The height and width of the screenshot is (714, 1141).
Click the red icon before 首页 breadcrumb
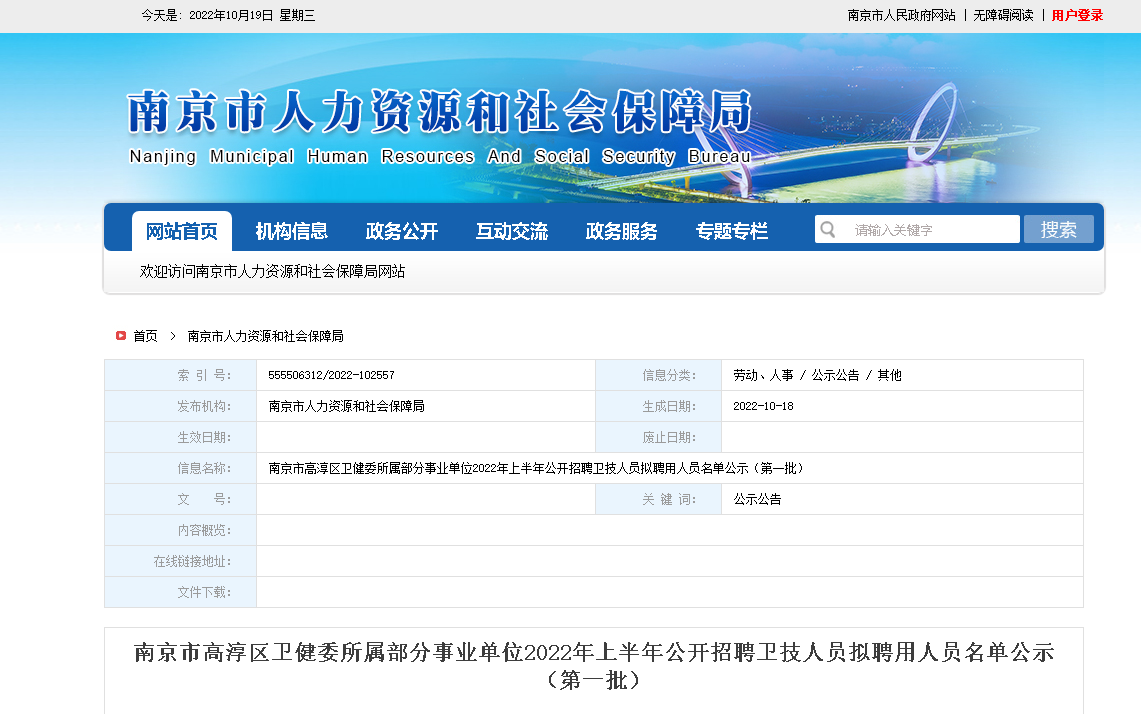point(120,336)
